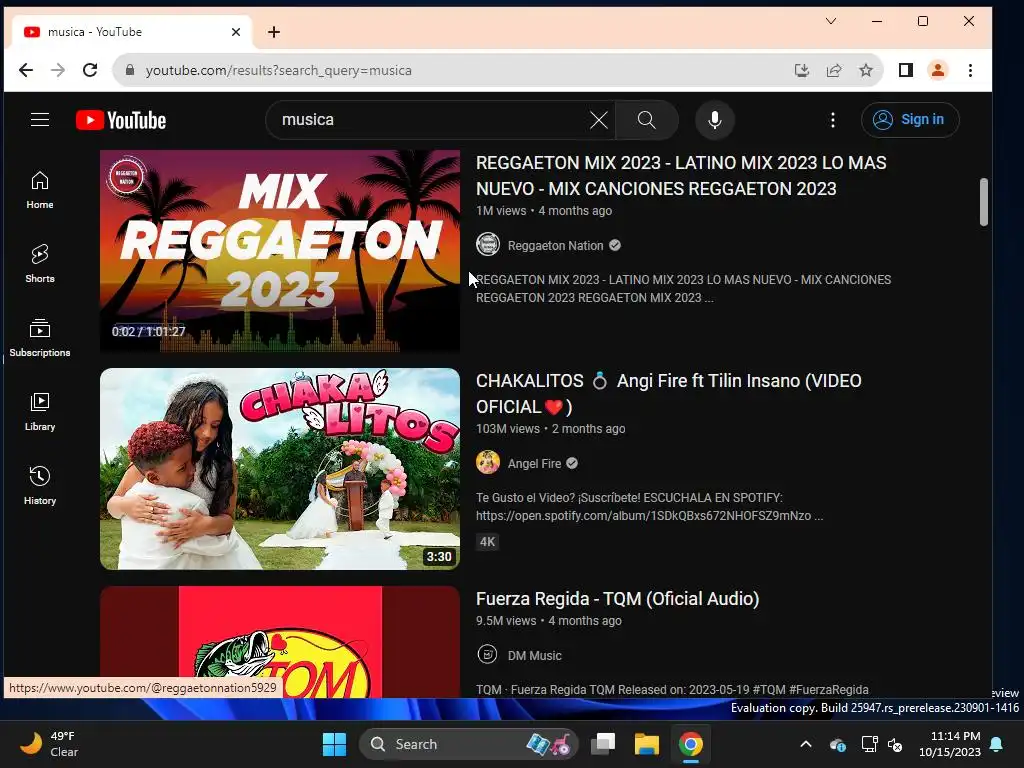1024x768 pixels.
Task: Bookmark this page with the star icon
Action: (x=865, y=70)
